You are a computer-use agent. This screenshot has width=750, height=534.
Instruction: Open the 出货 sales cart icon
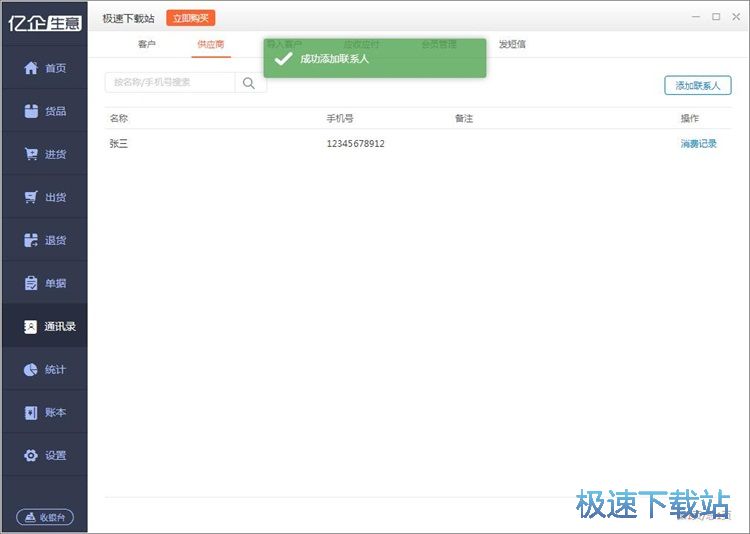(x=31, y=197)
